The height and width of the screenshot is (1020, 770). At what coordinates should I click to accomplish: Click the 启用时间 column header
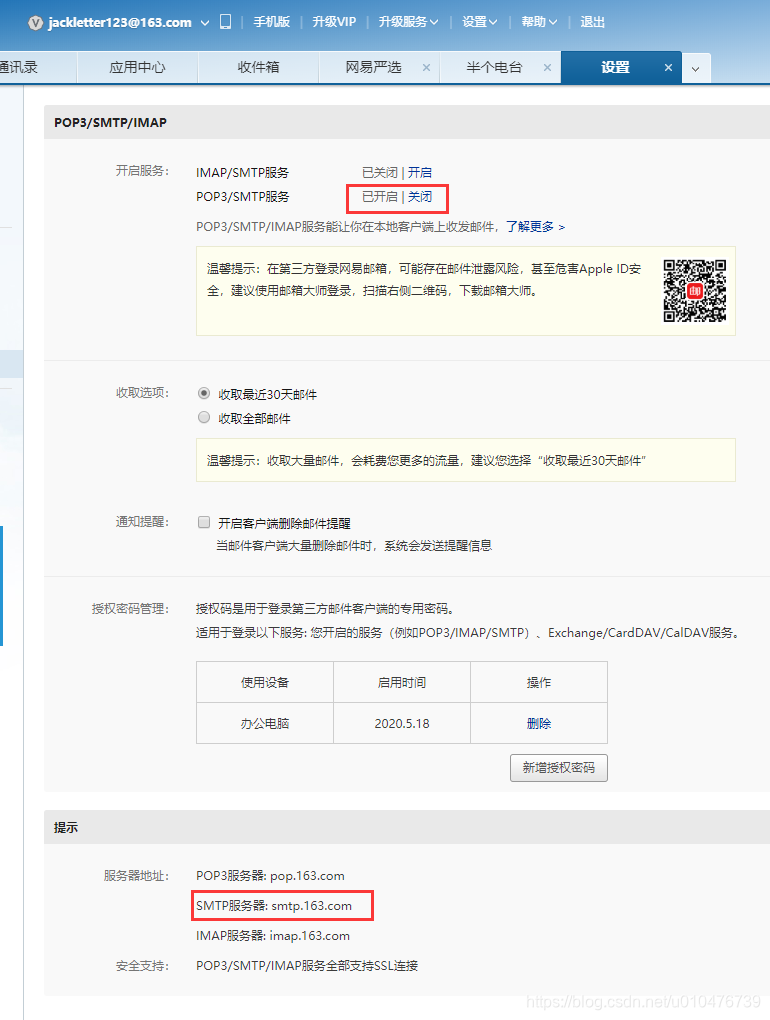(402, 682)
